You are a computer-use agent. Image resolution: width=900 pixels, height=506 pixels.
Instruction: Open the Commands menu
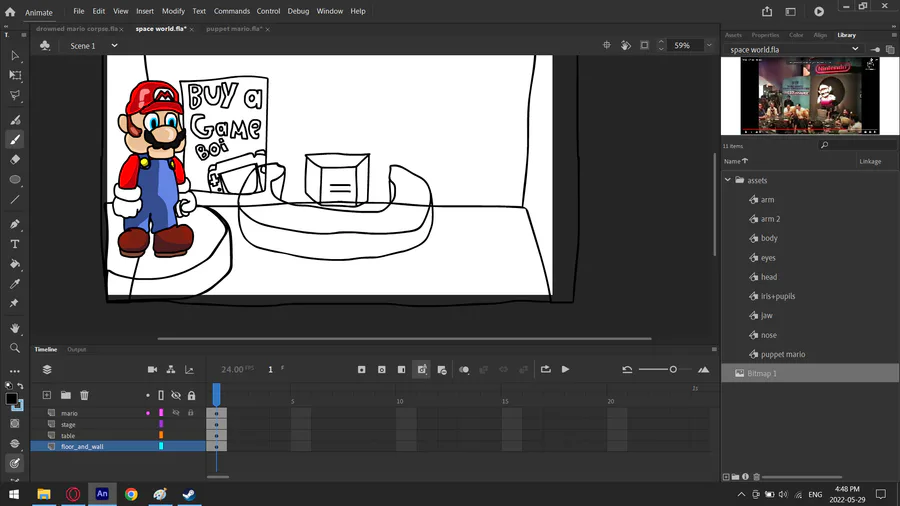click(232, 11)
